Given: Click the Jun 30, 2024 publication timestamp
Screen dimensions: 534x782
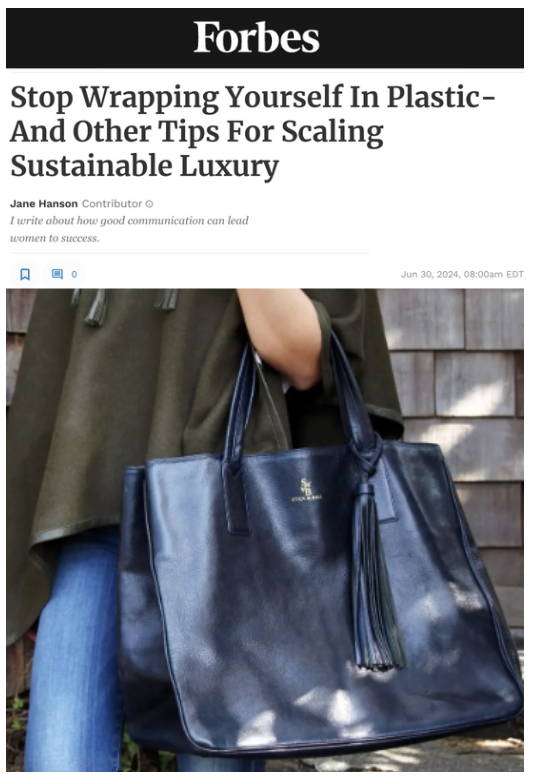Looking at the screenshot, I should click(462, 274).
